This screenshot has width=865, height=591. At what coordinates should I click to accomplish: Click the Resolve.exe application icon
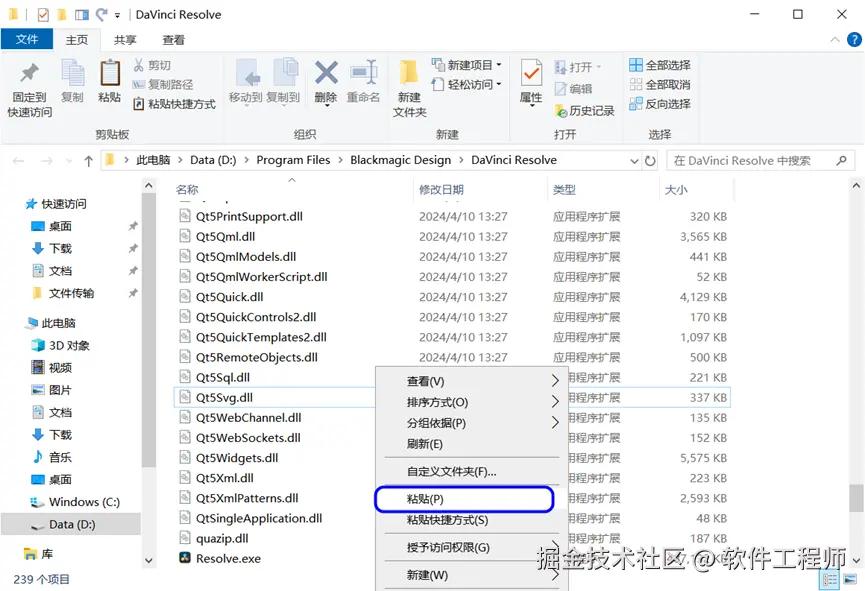[x=185, y=558]
